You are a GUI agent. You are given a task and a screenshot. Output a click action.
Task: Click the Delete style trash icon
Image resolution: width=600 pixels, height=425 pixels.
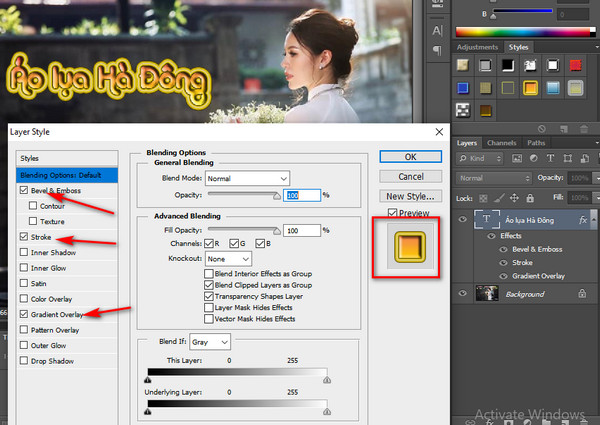tap(584, 129)
